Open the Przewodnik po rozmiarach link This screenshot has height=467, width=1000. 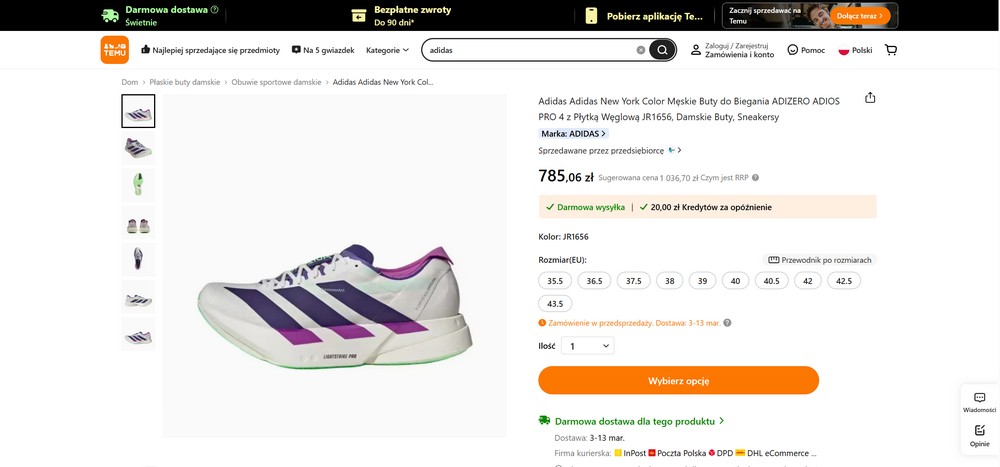click(820, 260)
